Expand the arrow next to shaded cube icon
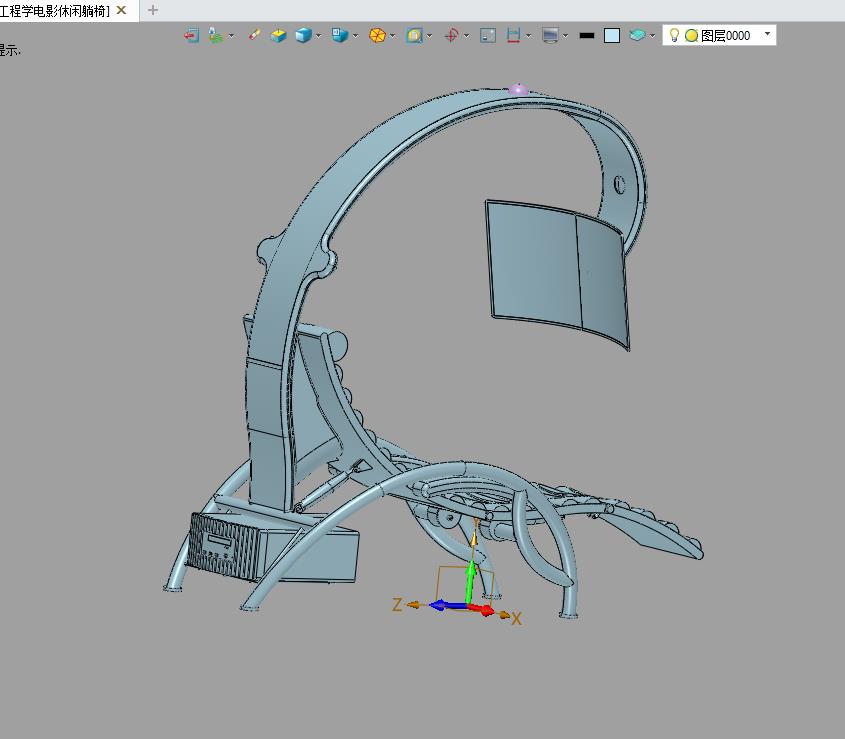The width and height of the screenshot is (845, 739). coord(319,35)
